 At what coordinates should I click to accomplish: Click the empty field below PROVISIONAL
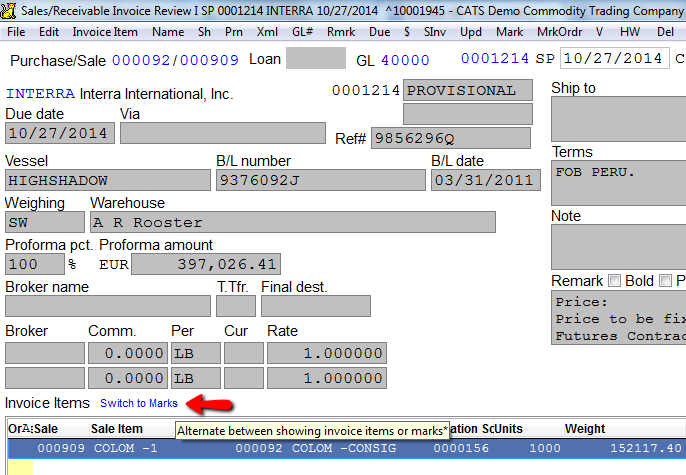(x=468, y=114)
